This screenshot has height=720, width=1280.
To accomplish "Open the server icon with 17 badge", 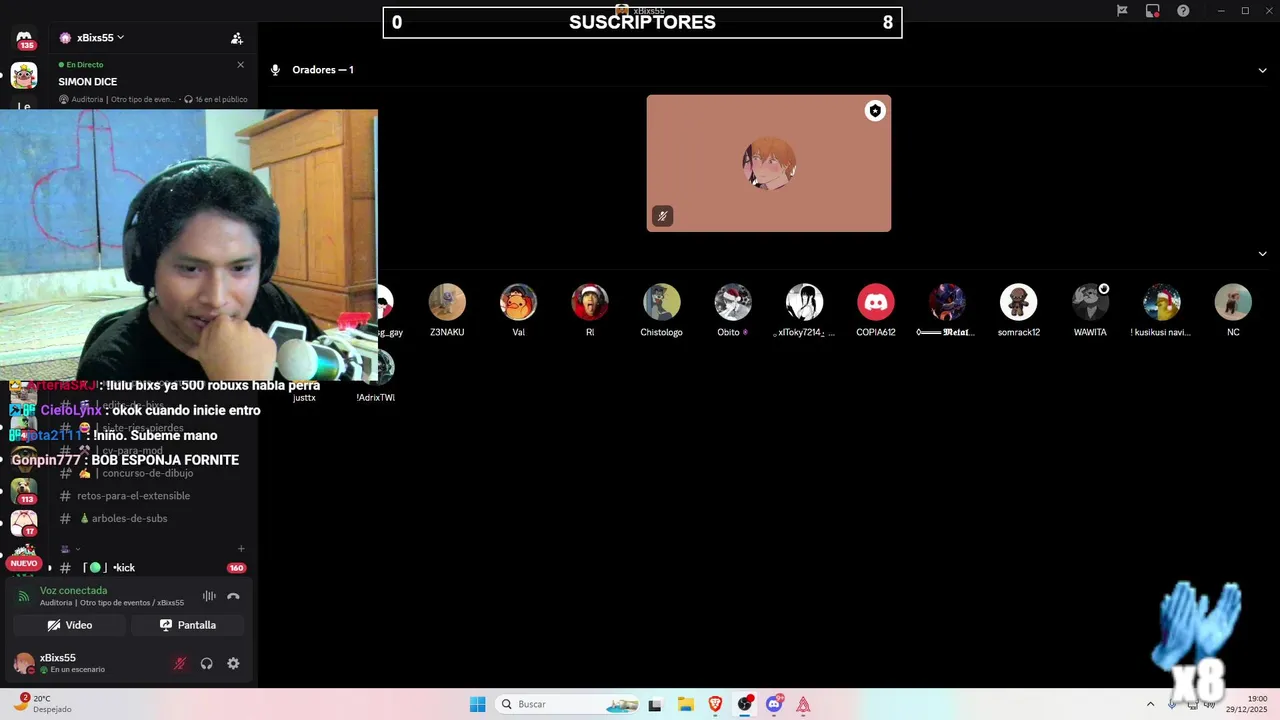I will (24, 523).
